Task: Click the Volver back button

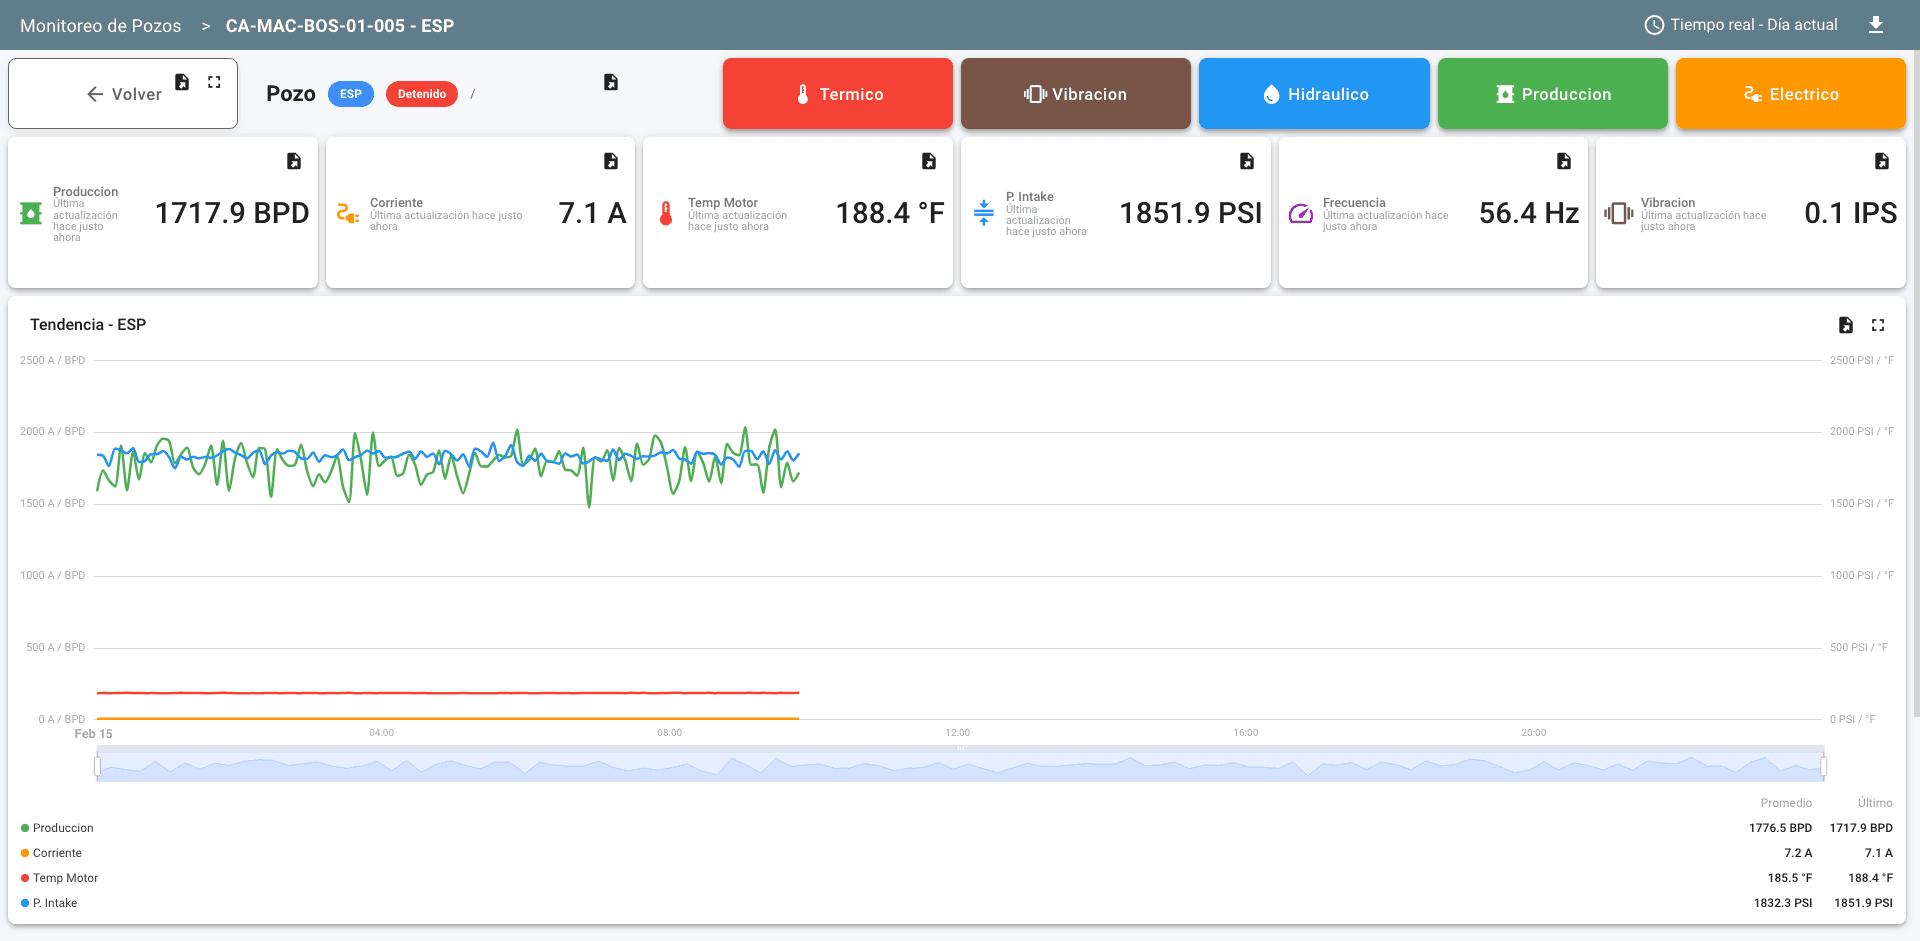Action: (122, 93)
